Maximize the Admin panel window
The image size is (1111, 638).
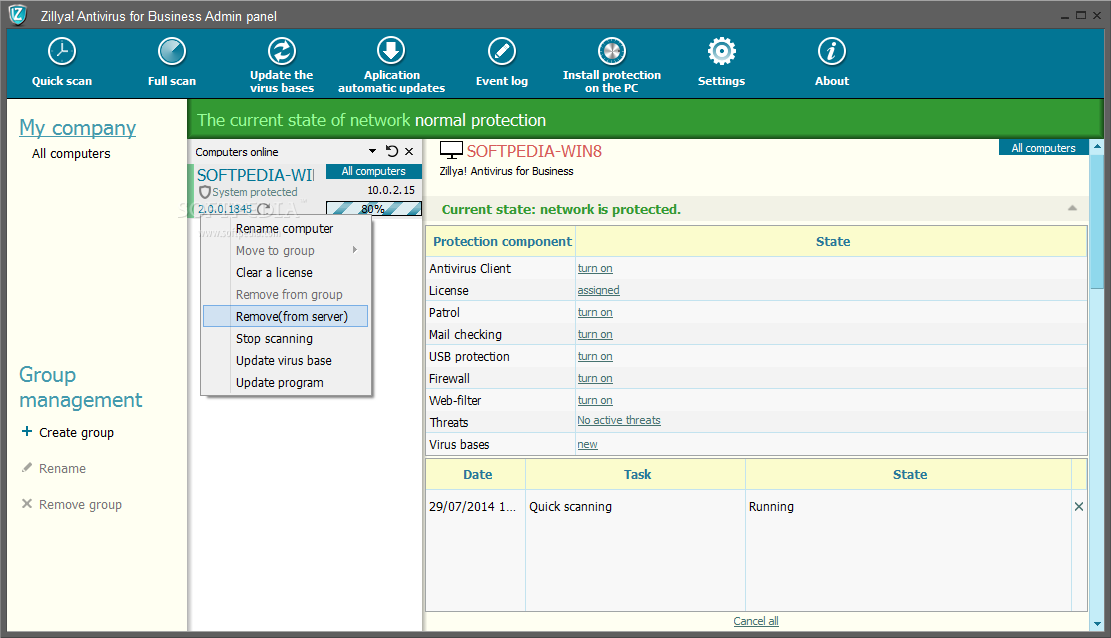(1081, 15)
